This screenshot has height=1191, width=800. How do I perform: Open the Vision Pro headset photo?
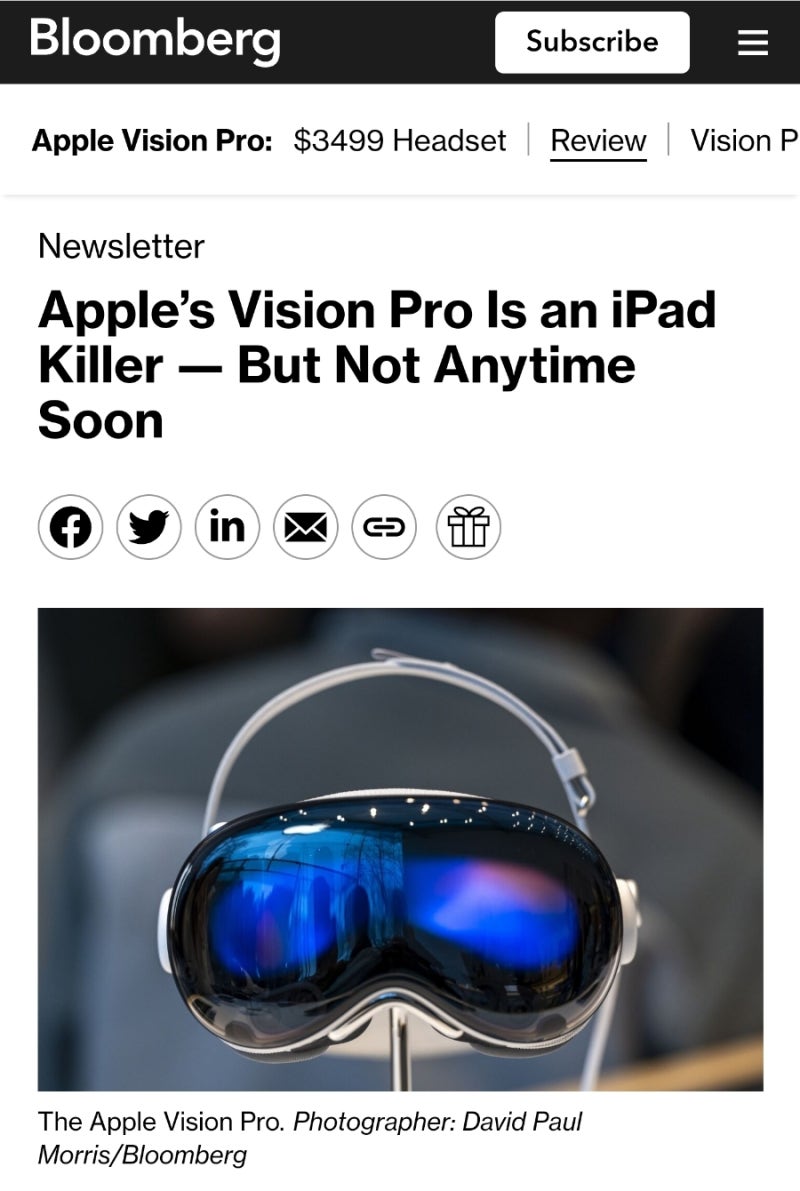click(400, 849)
